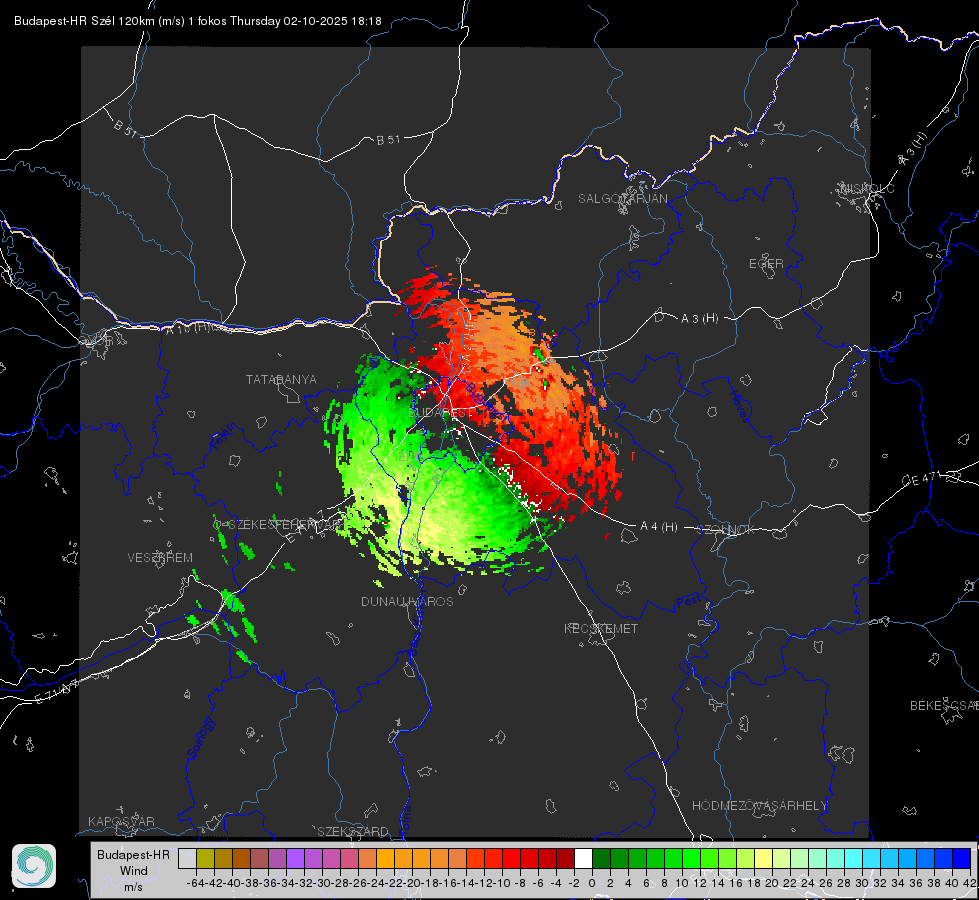Select the EGER city label

766,264
